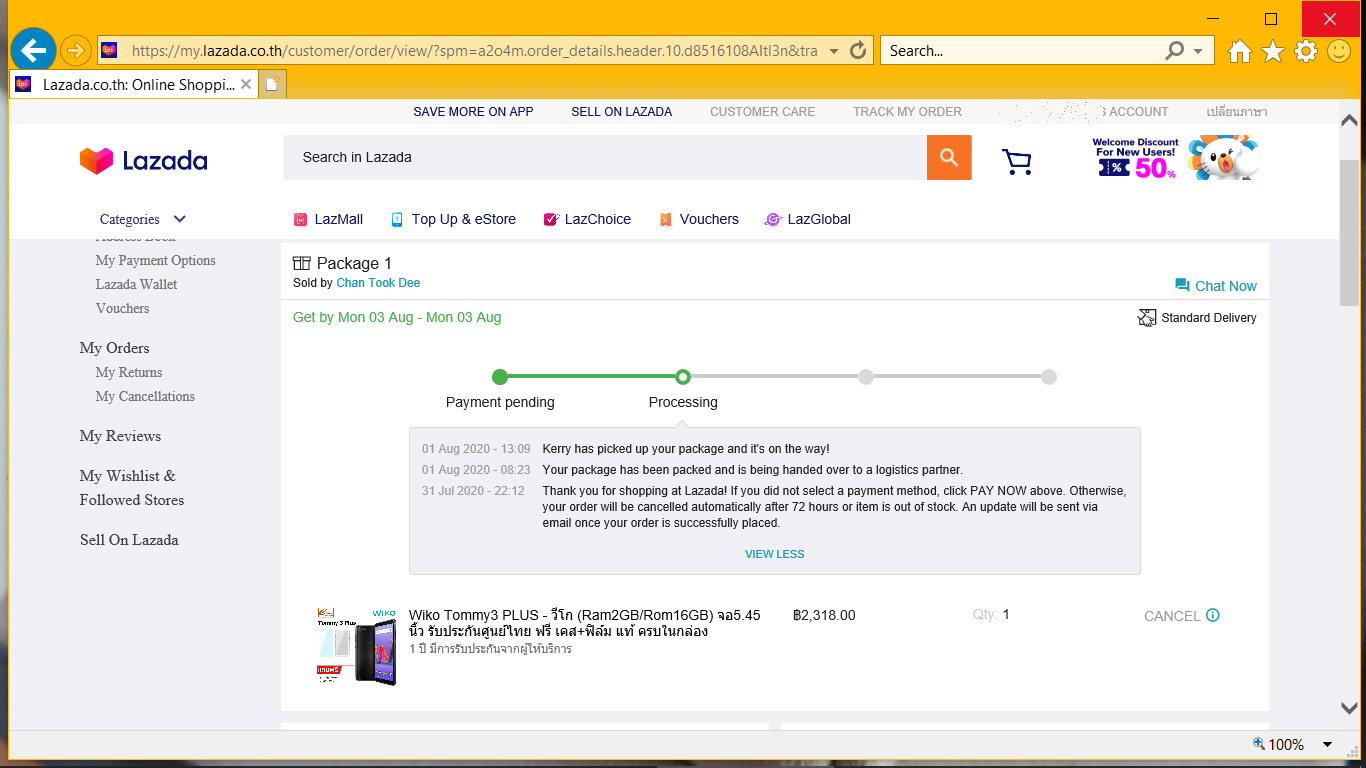Open TRACK MY ORDER menu item
Screen dimensions: 1366x768
pos(907,112)
